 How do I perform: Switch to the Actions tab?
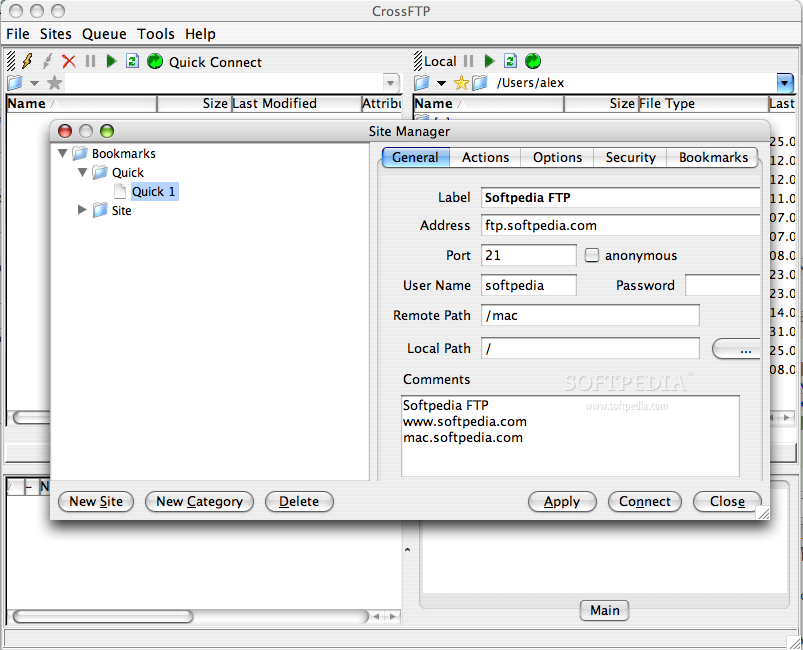point(485,157)
